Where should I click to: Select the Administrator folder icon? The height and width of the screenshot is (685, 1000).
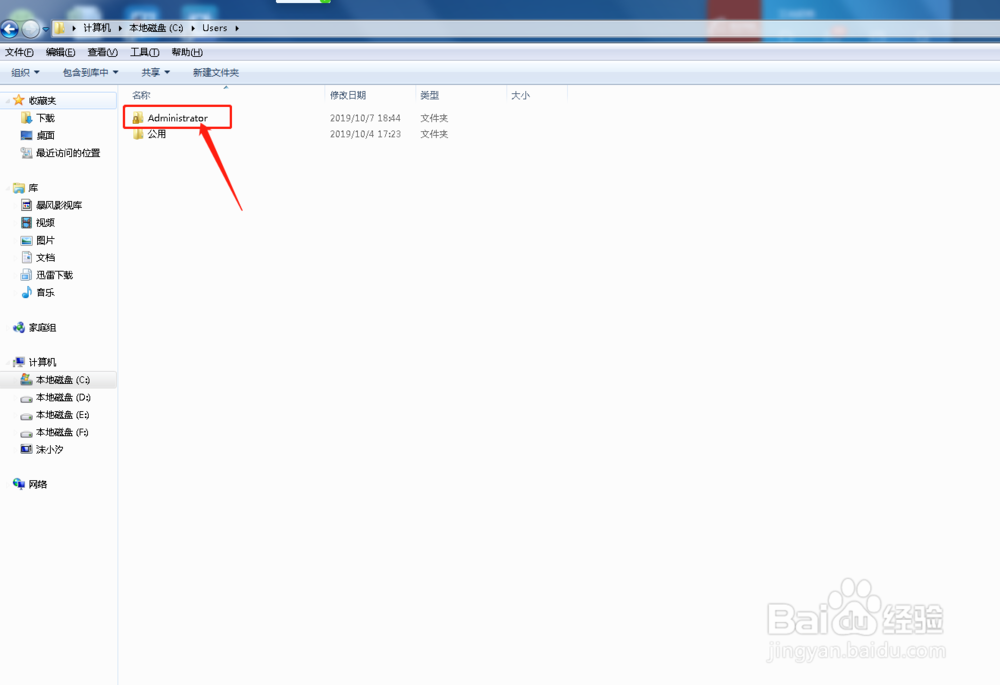138,118
